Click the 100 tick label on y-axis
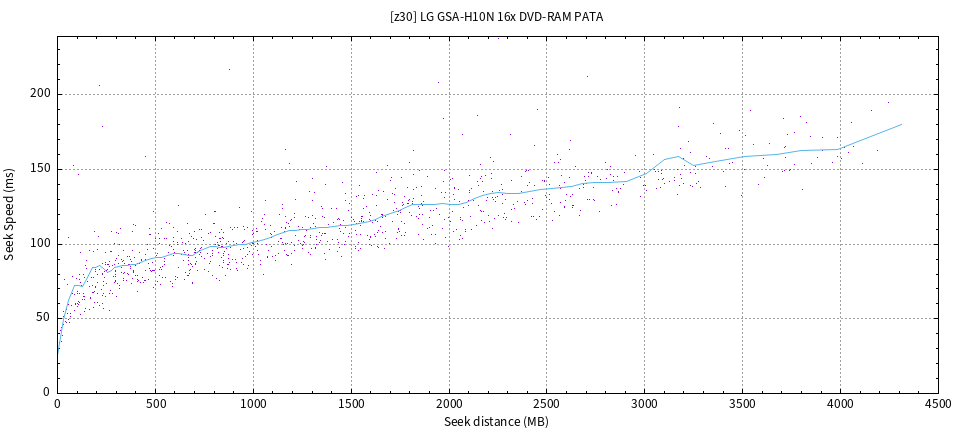Image resolution: width=960 pixels, height=432 pixels. 39,243
